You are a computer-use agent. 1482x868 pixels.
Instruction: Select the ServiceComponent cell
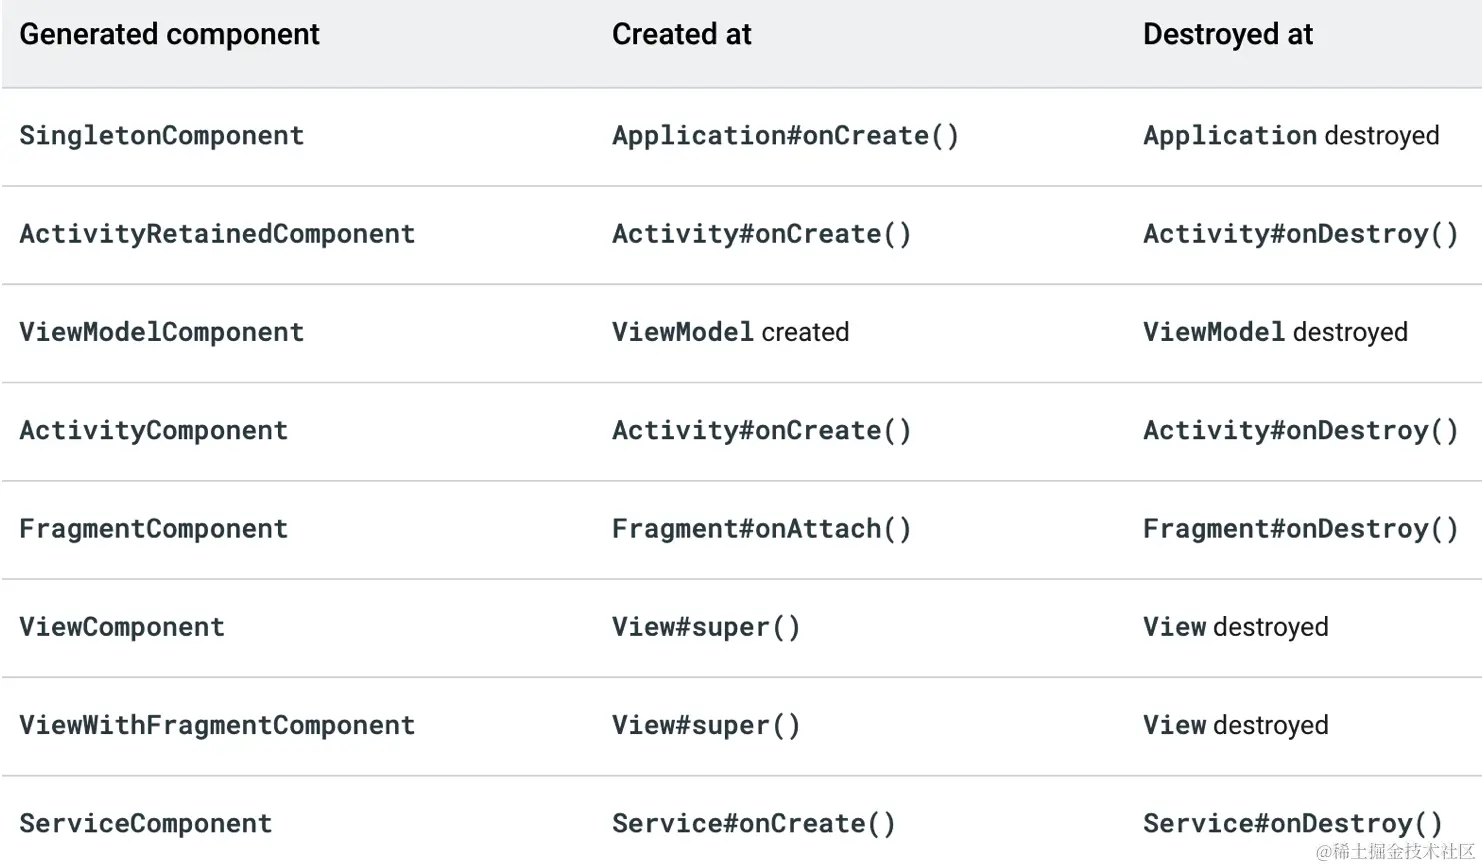[145, 824]
